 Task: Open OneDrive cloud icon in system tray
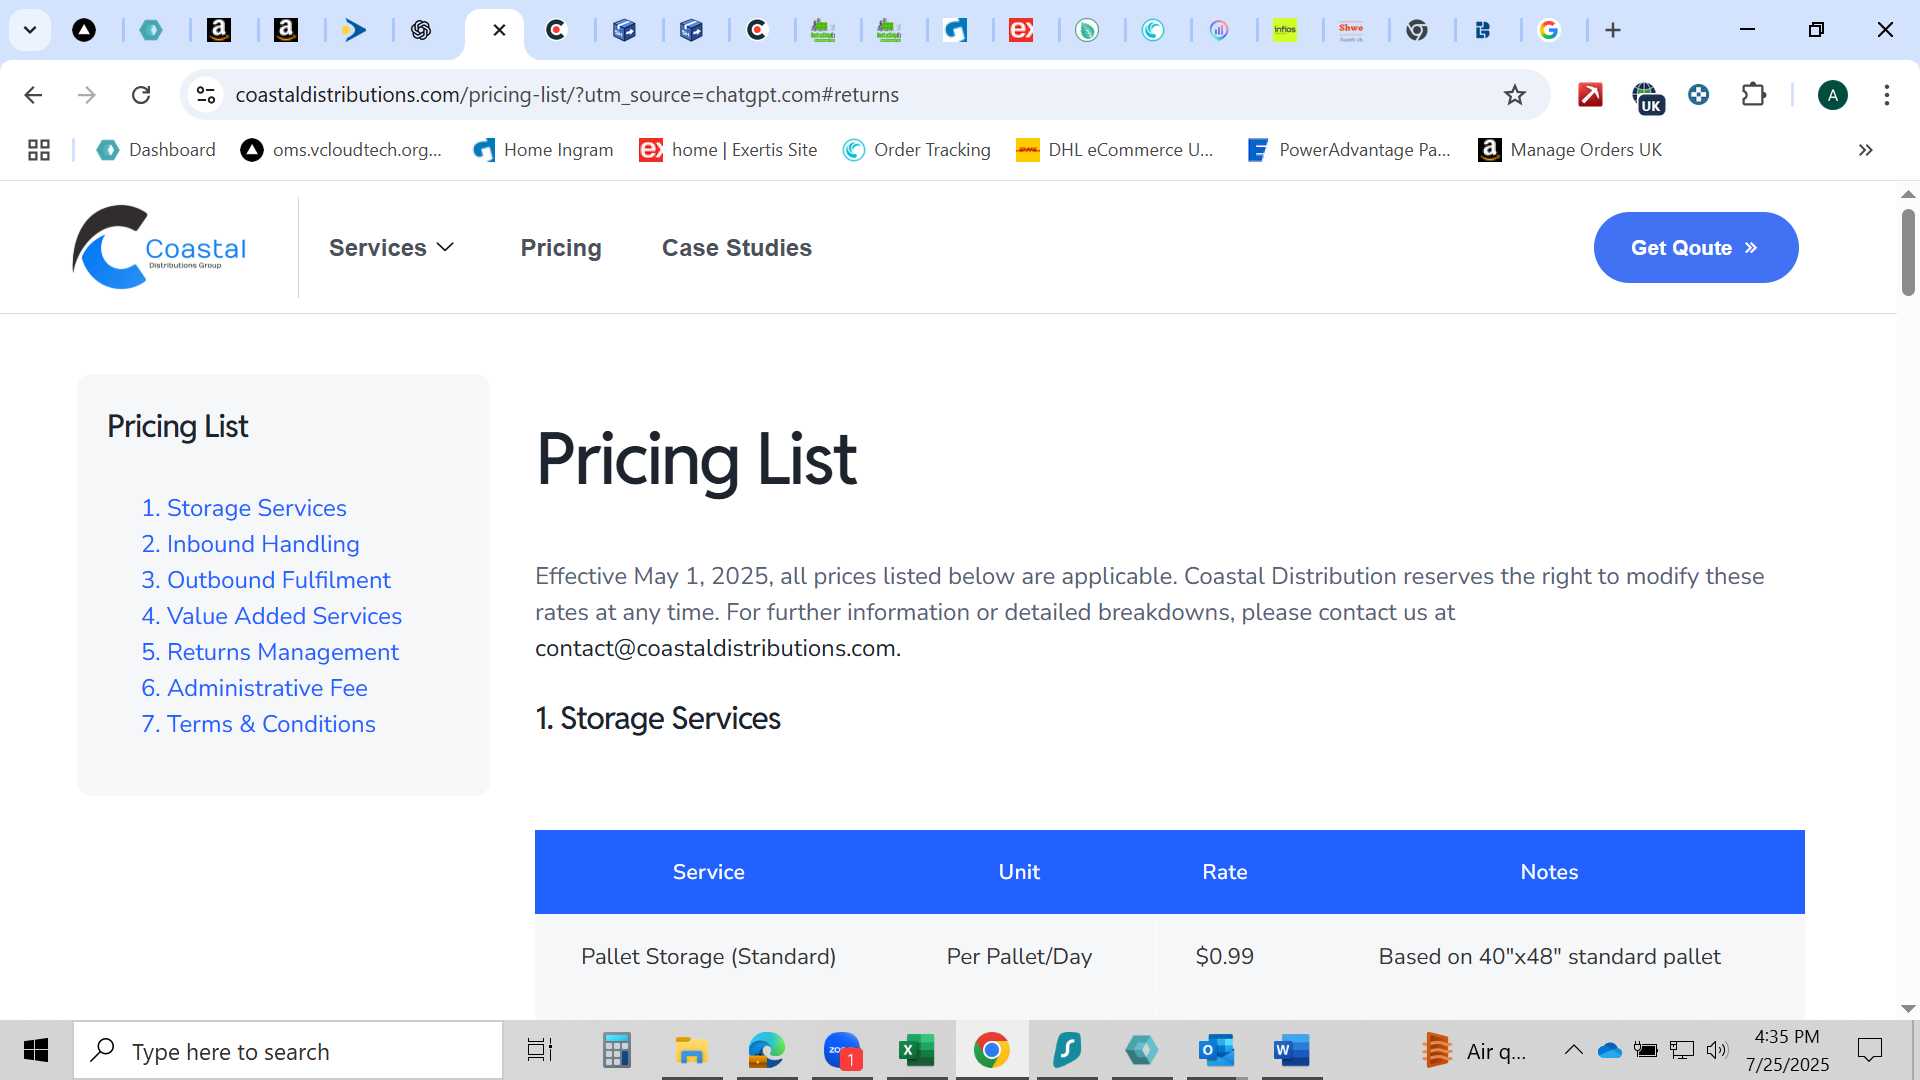coord(1609,1050)
